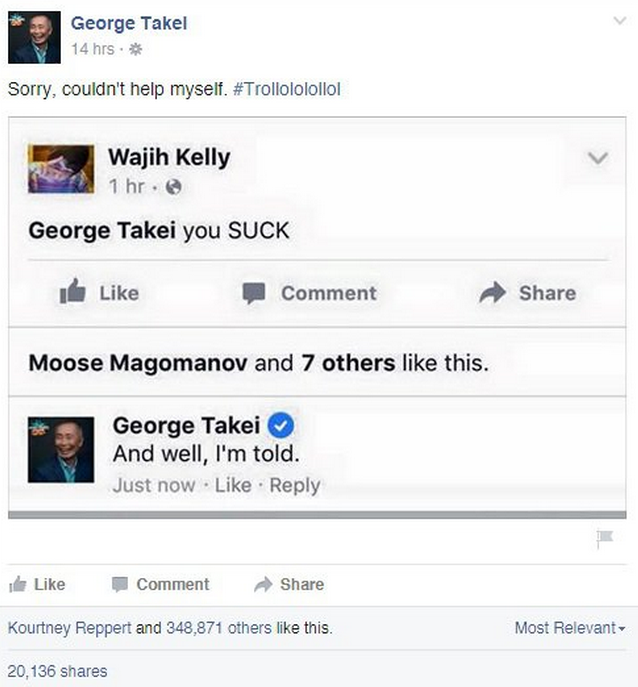This screenshot has width=638, height=687.
Task: Click the blue verified badge beside the commenter's name
Action: (x=282, y=426)
